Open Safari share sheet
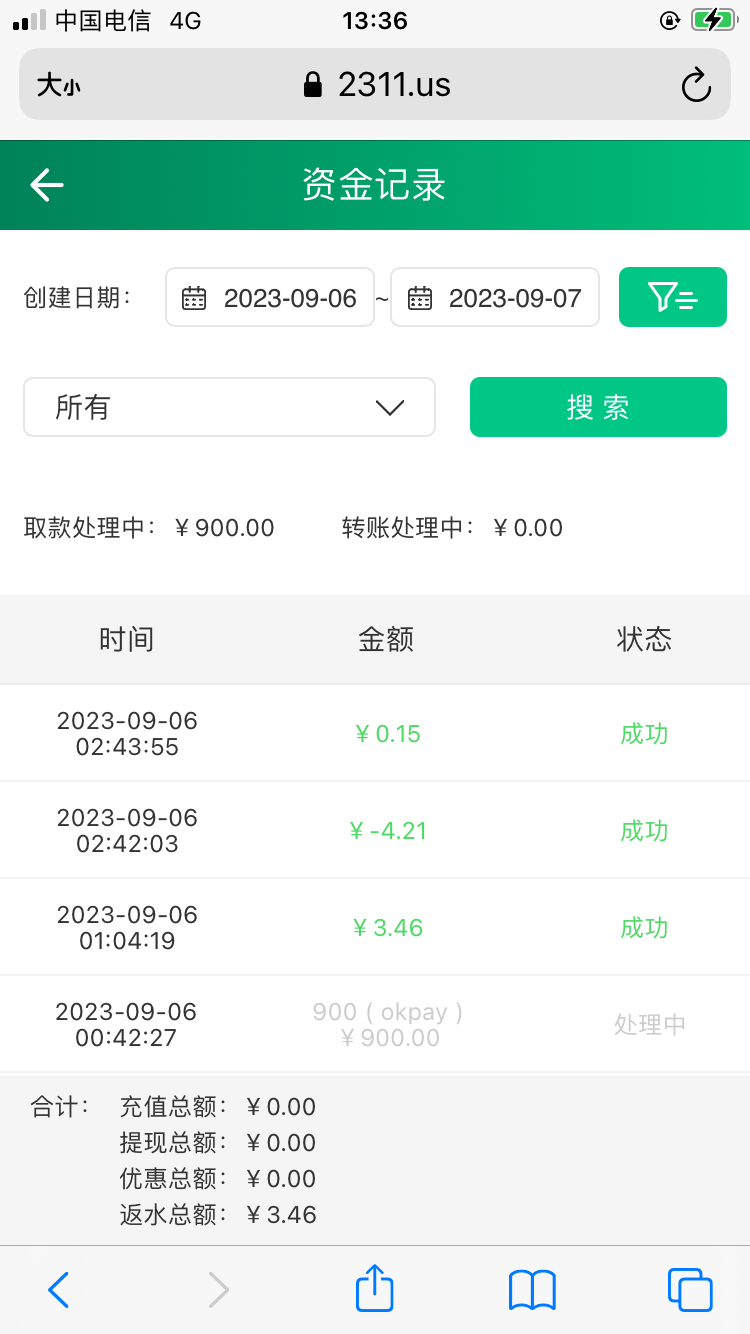Image resolution: width=750 pixels, height=1334 pixels. 375,1289
